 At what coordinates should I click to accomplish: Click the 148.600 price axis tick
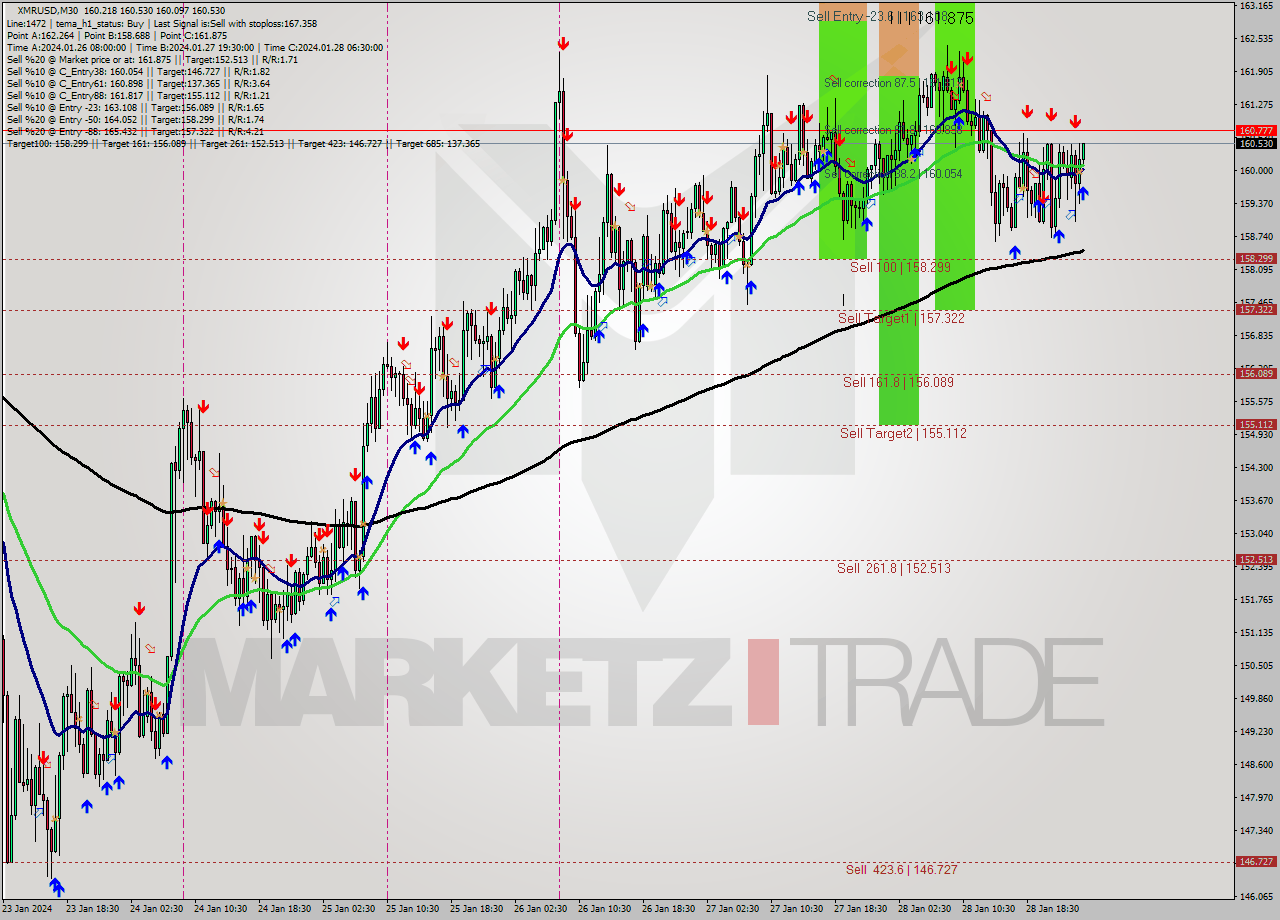click(1256, 765)
